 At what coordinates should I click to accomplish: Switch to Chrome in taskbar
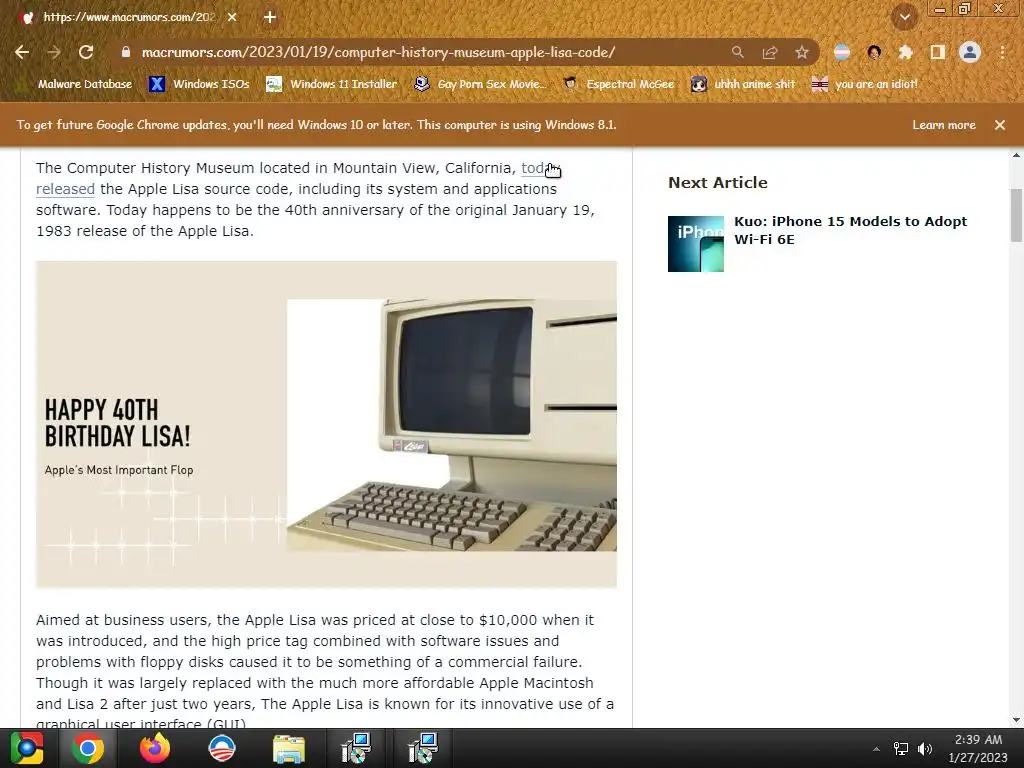coord(88,748)
